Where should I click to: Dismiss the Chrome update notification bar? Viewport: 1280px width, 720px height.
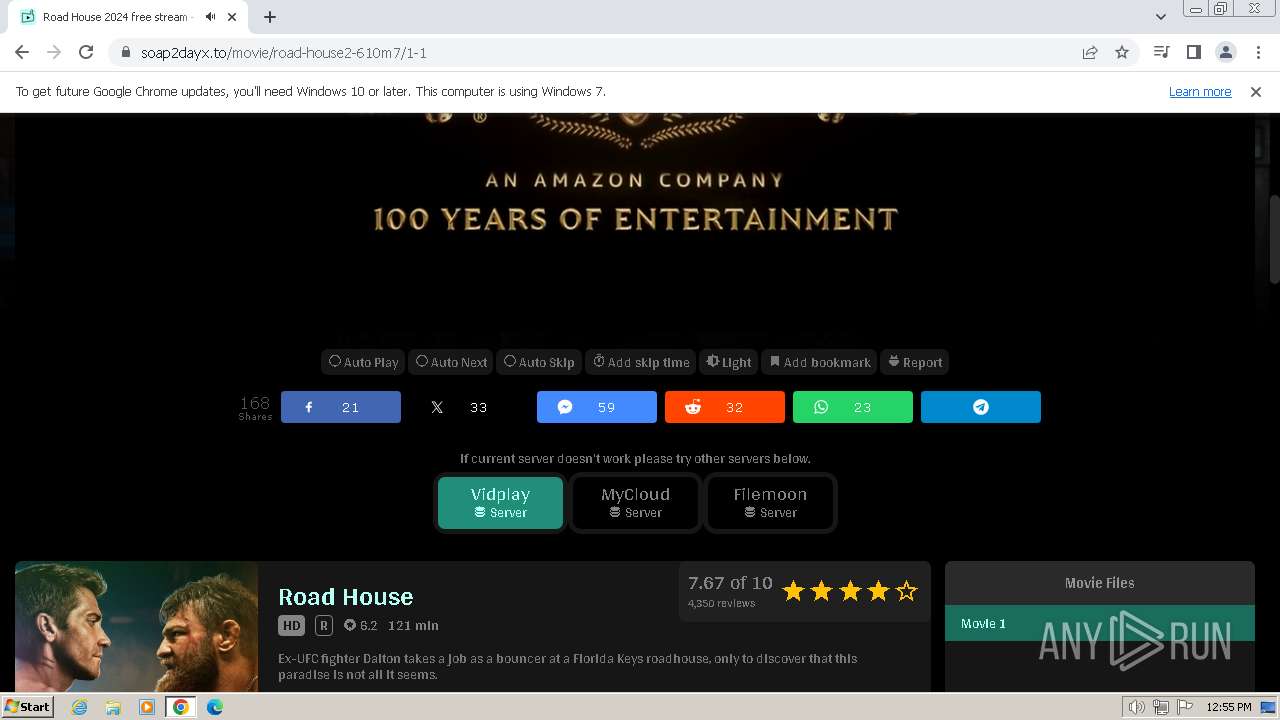pos(1256,91)
